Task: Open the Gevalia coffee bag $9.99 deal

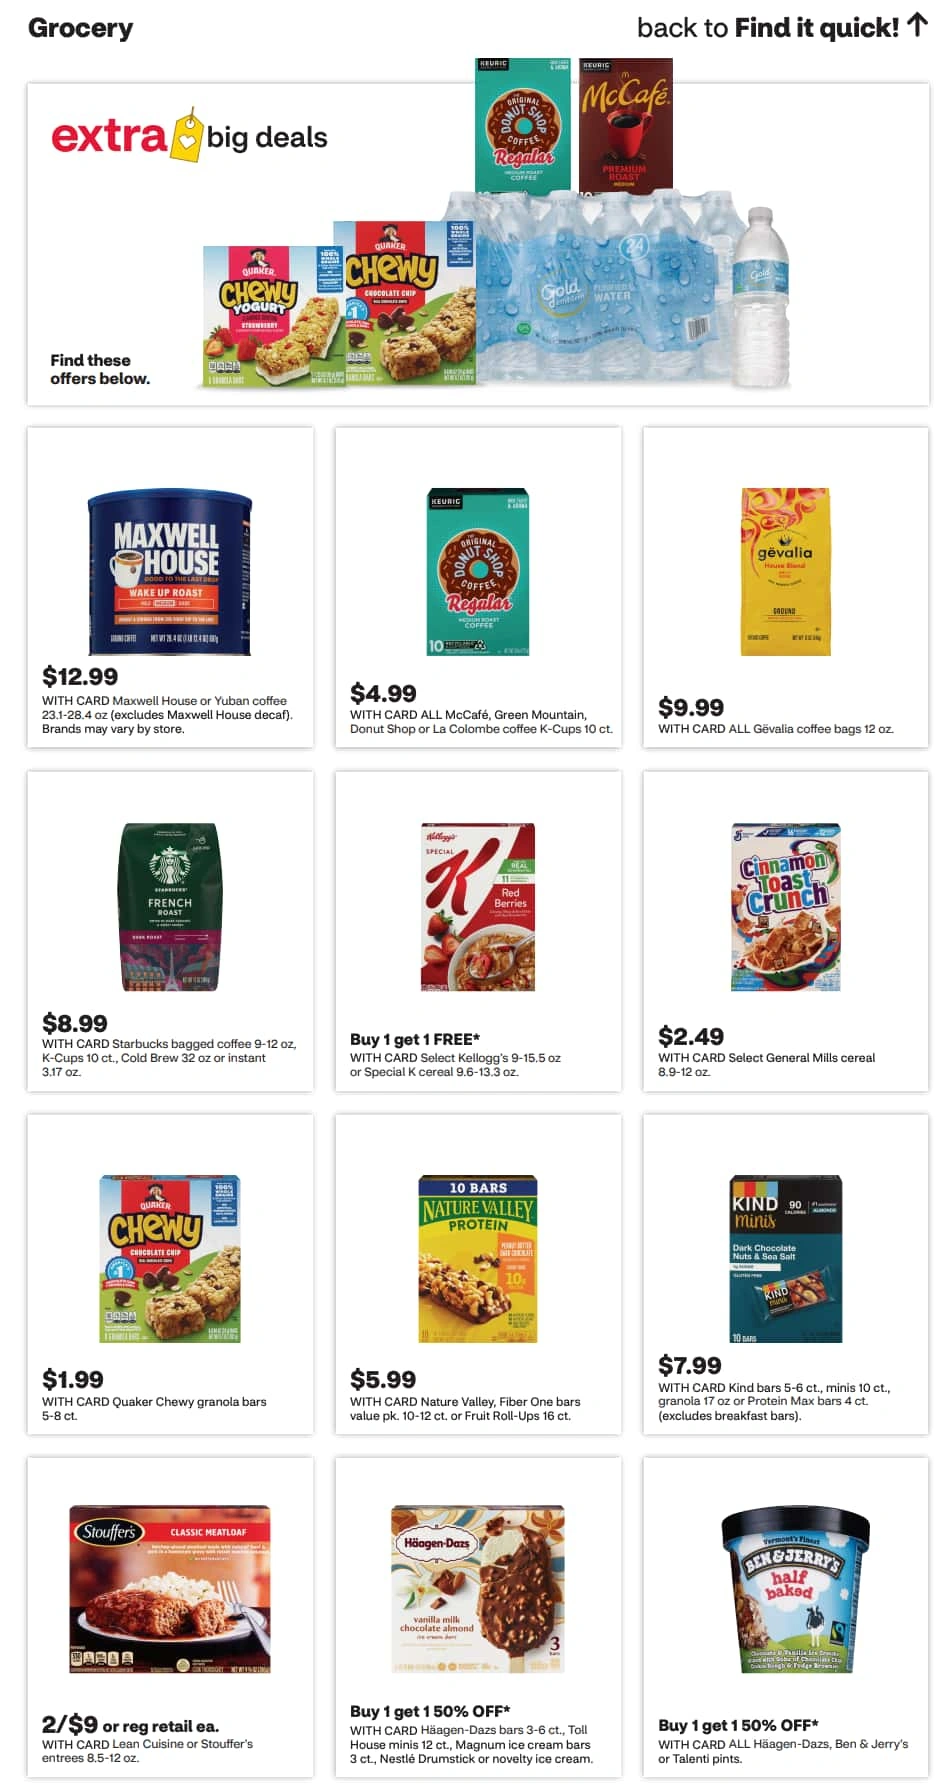Action: coord(786,587)
